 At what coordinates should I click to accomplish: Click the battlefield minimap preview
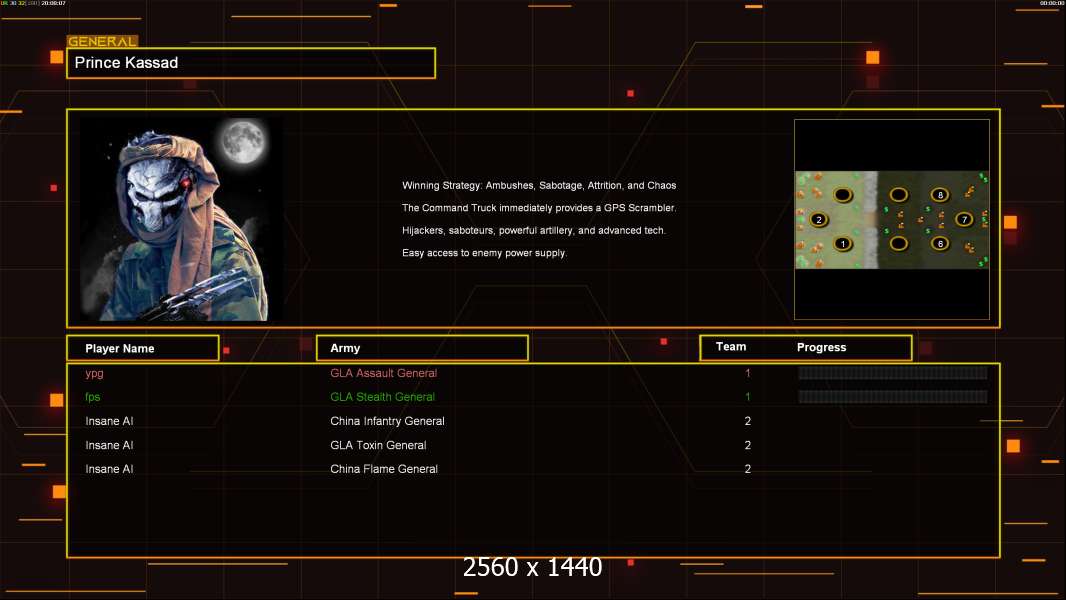tap(892, 219)
